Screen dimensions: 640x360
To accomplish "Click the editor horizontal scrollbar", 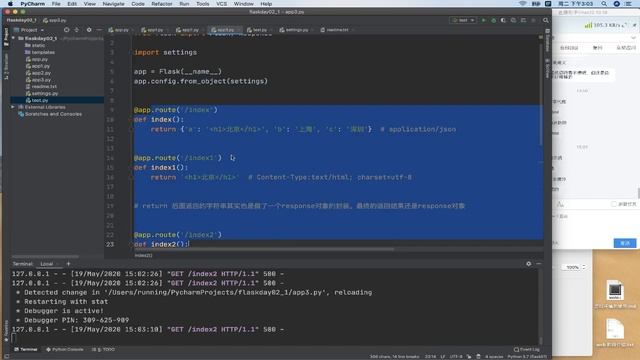I will pyautogui.click(x=264, y=249).
